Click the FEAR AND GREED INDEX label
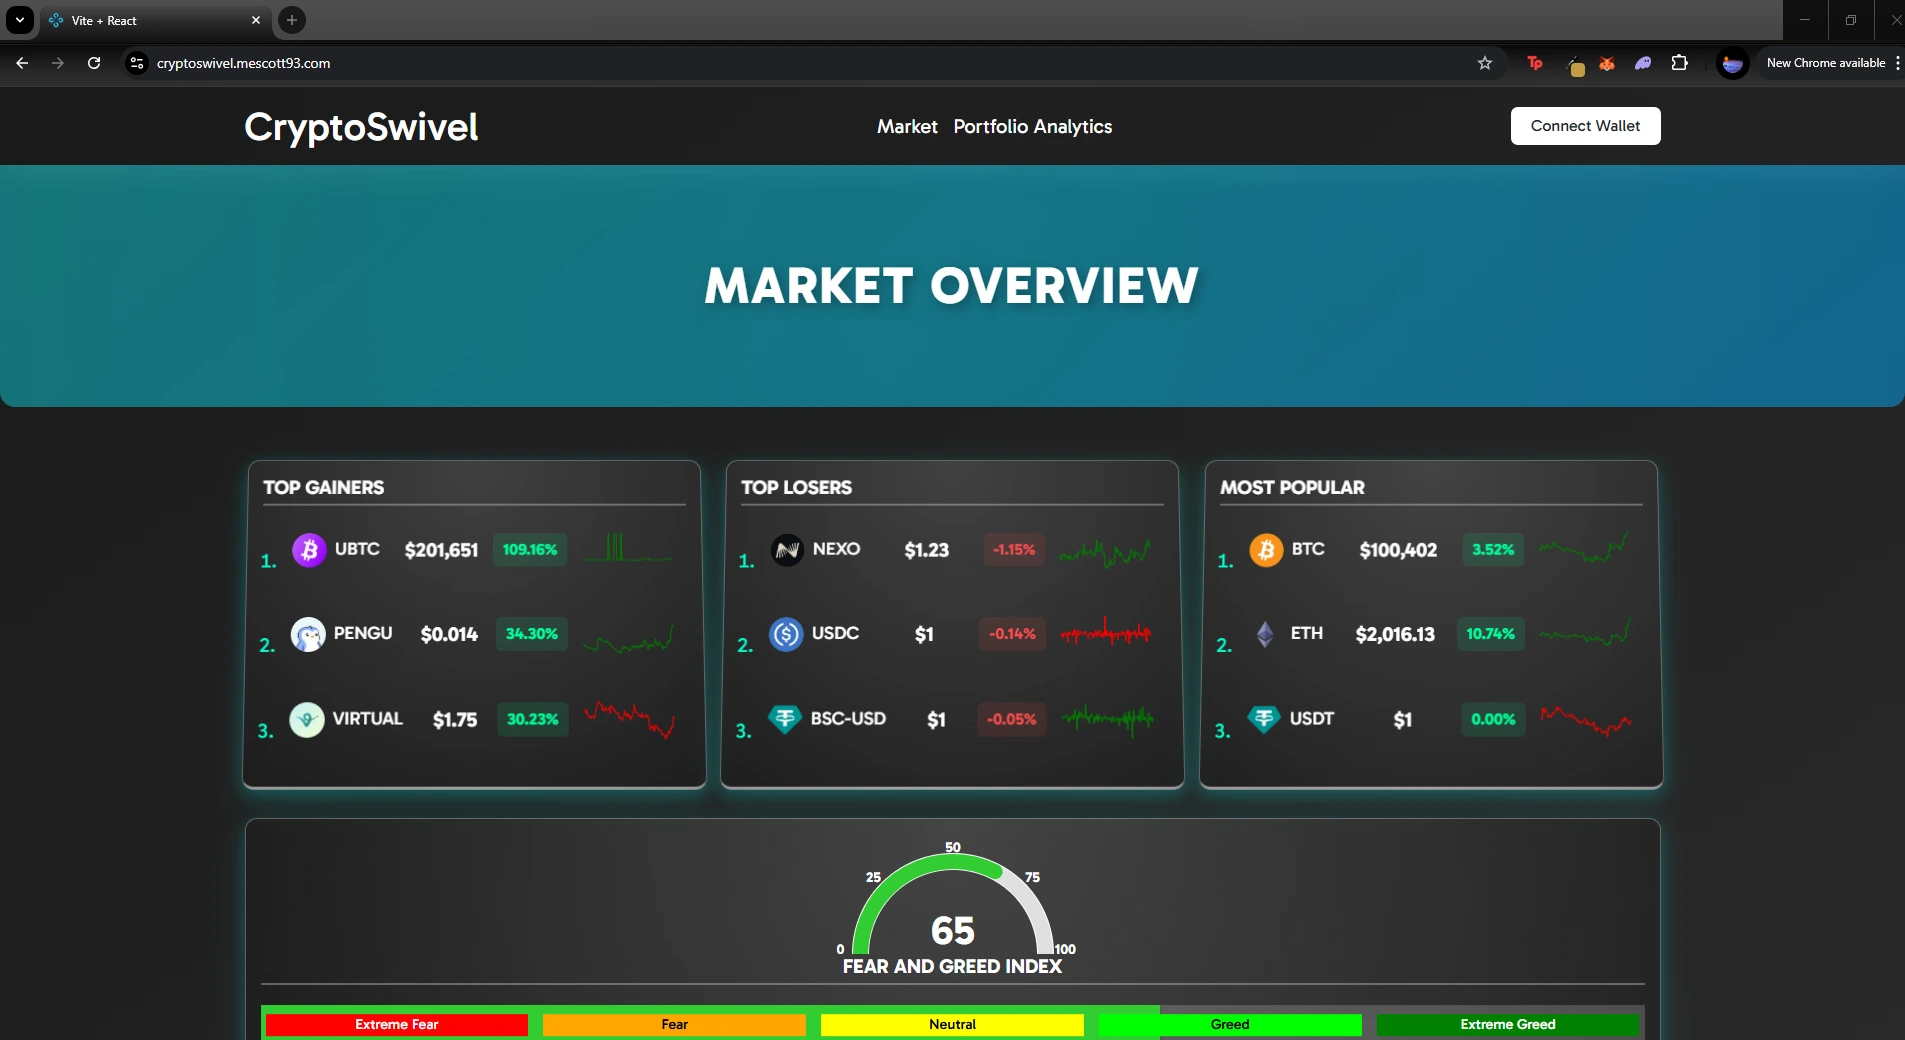This screenshot has height=1040, width=1905. click(x=952, y=966)
